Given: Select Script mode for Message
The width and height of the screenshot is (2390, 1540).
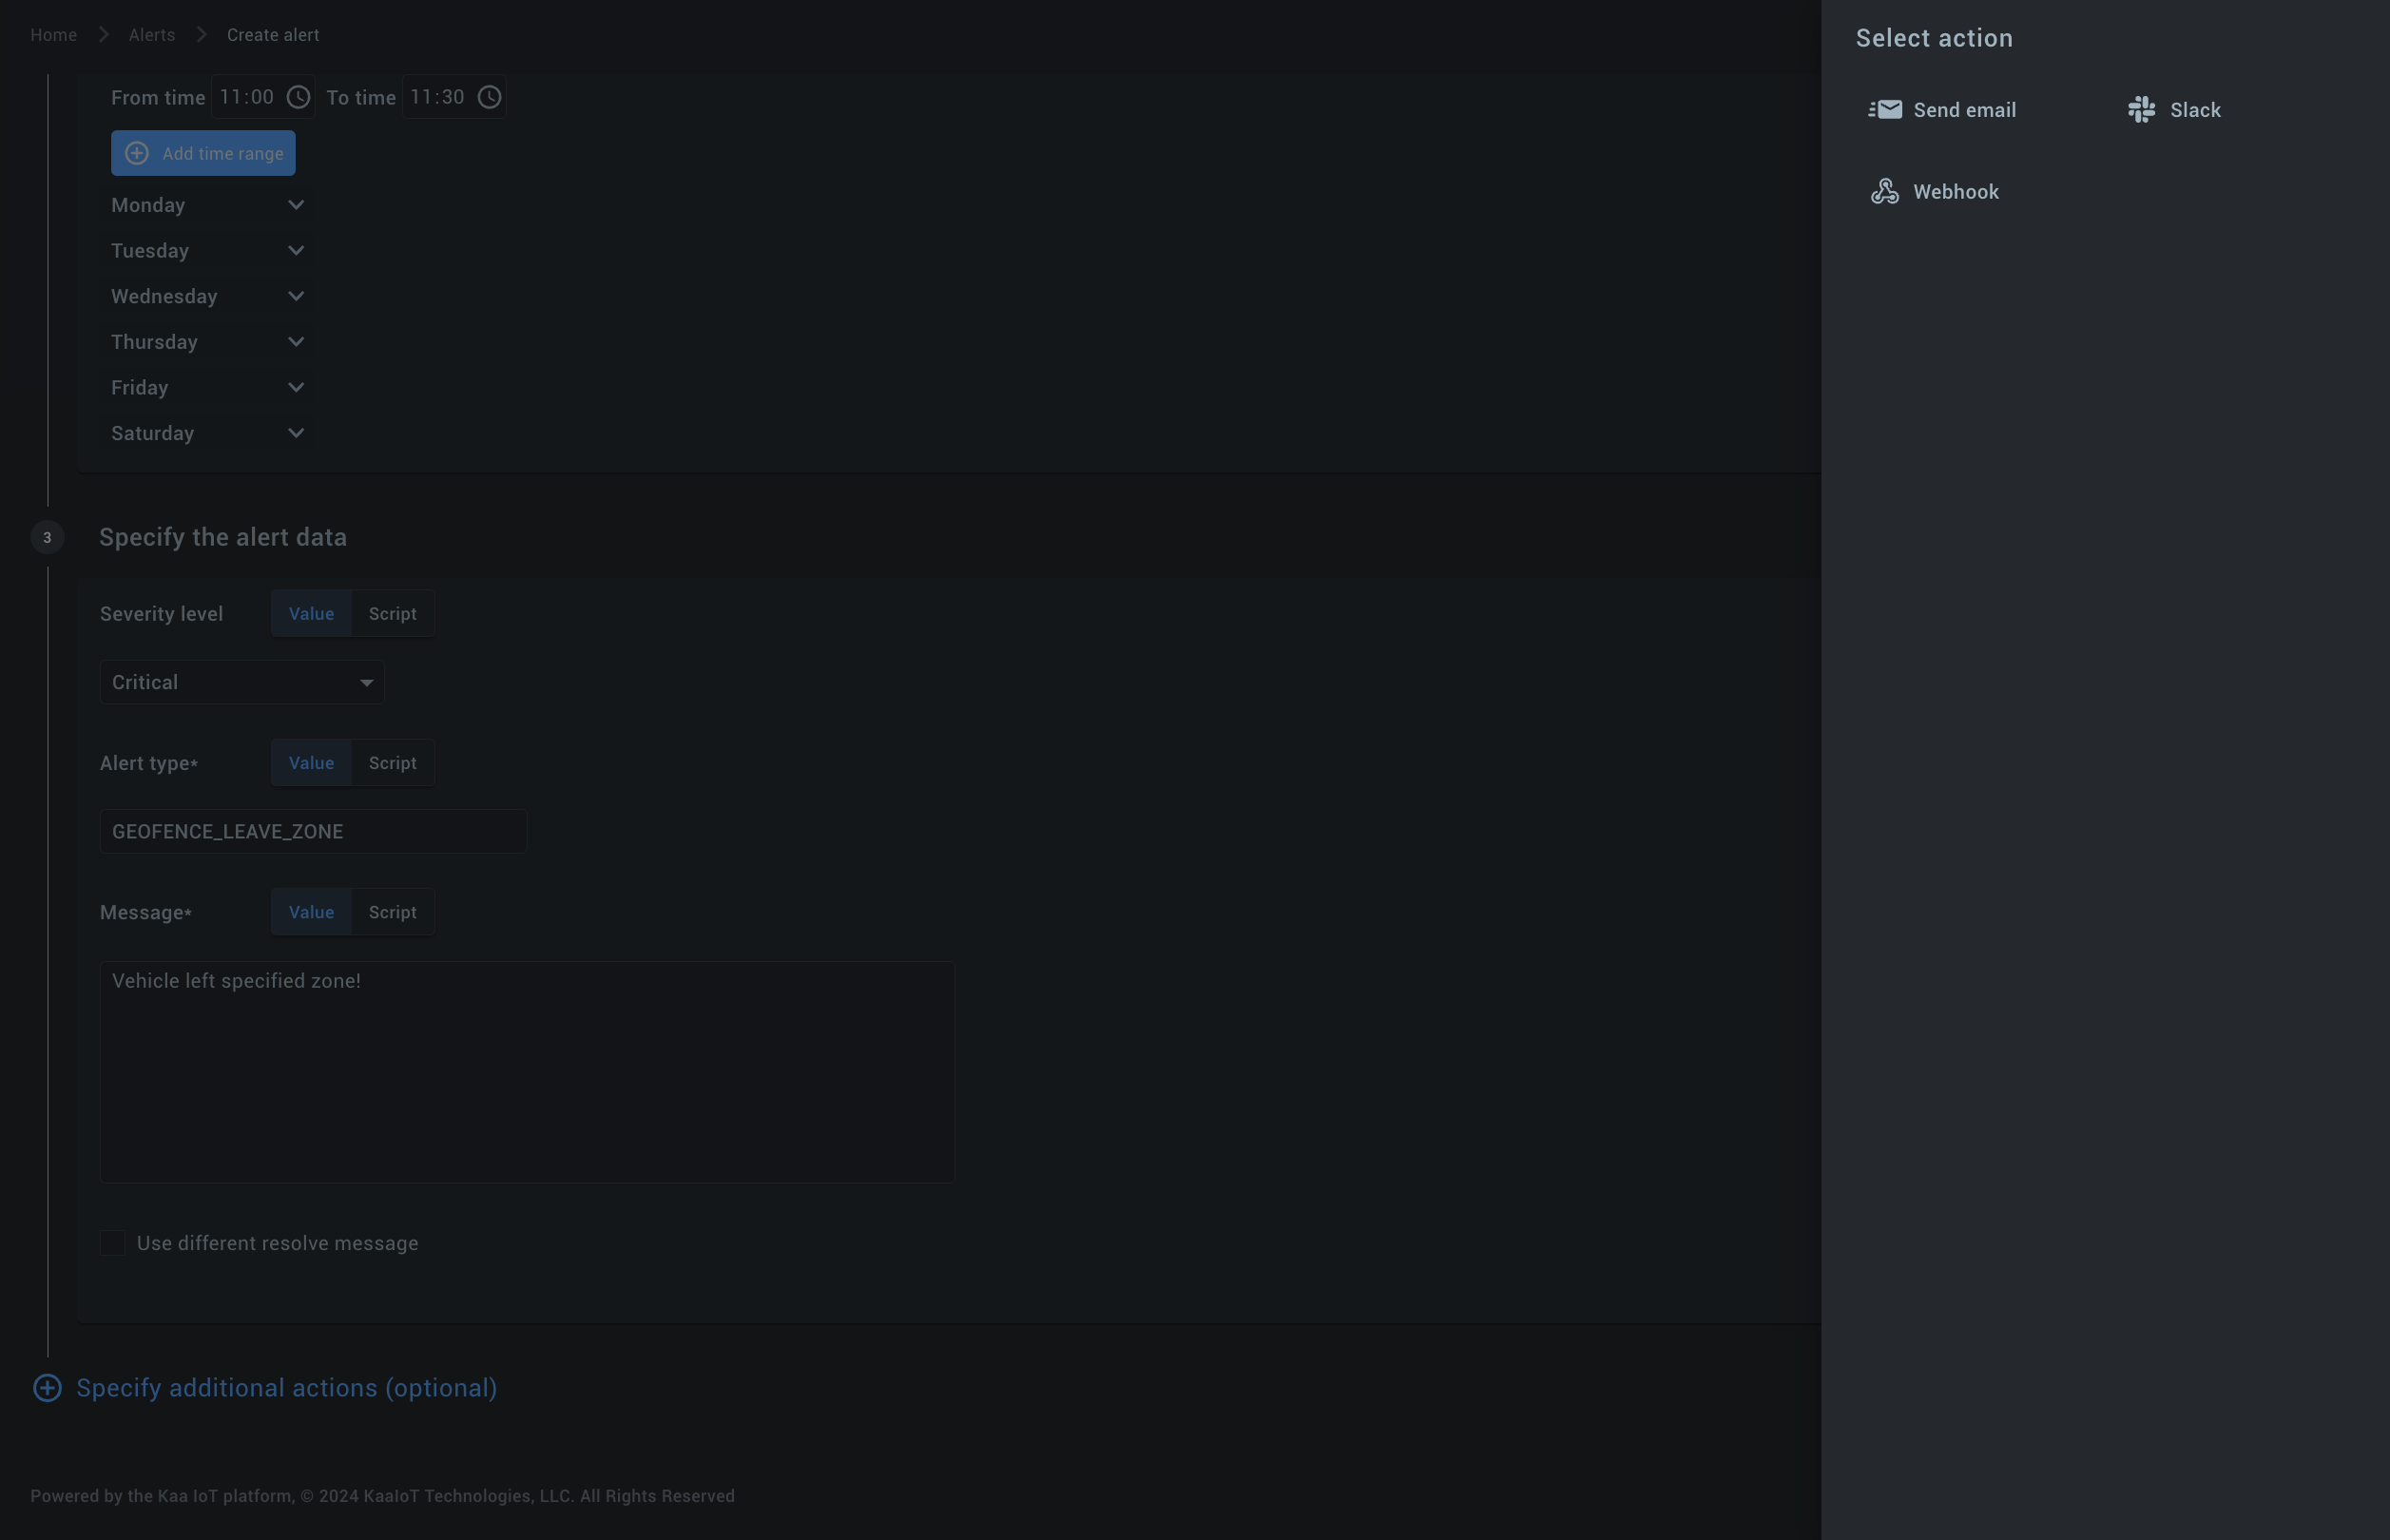Looking at the screenshot, I should pyautogui.click(x=393, y=912).
